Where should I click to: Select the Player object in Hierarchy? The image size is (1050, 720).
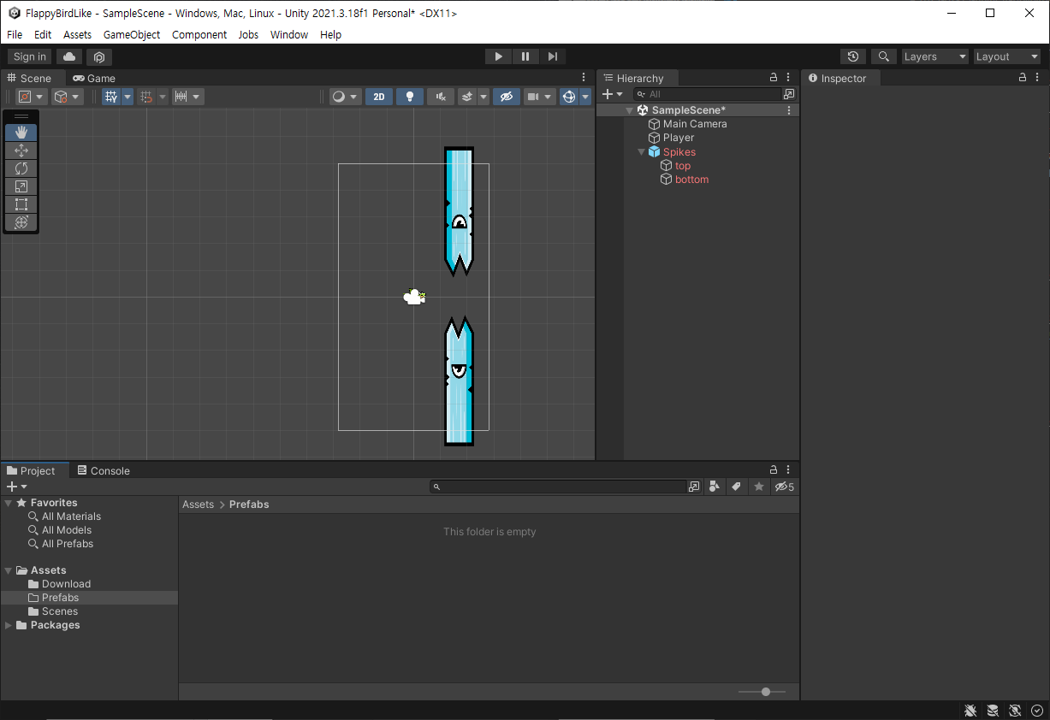(678, 137)
